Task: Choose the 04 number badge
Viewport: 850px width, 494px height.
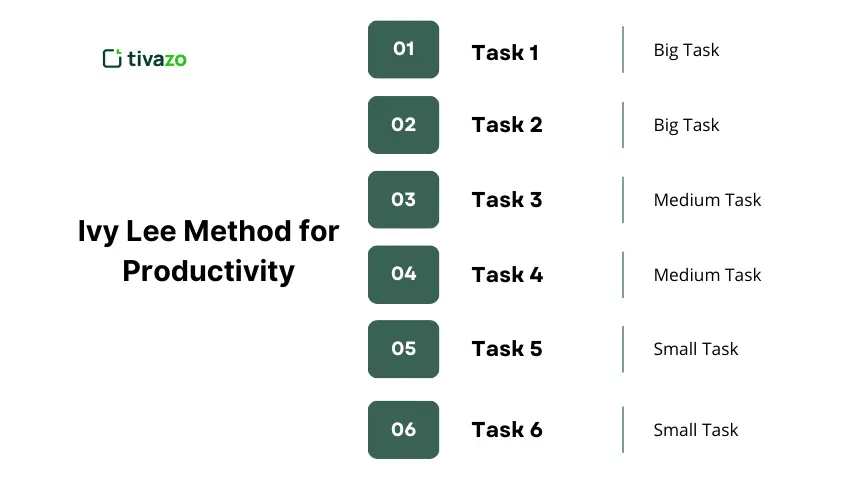Action: 403,274
